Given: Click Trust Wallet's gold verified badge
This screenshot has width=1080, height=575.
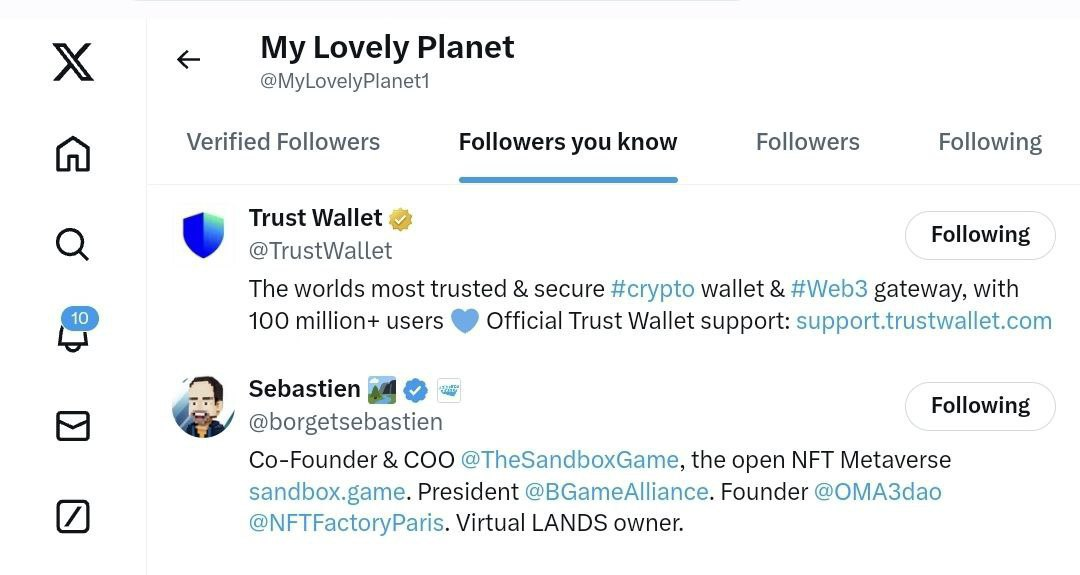Looking at the screenshot, I should [402, 219].
